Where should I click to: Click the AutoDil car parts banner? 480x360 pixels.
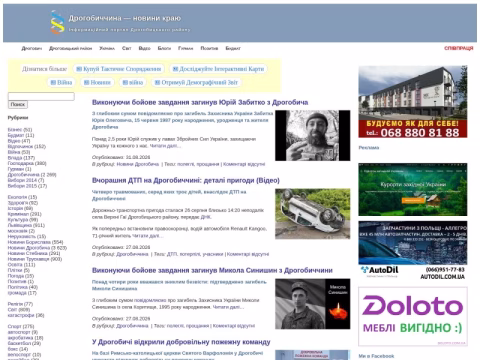413,250
